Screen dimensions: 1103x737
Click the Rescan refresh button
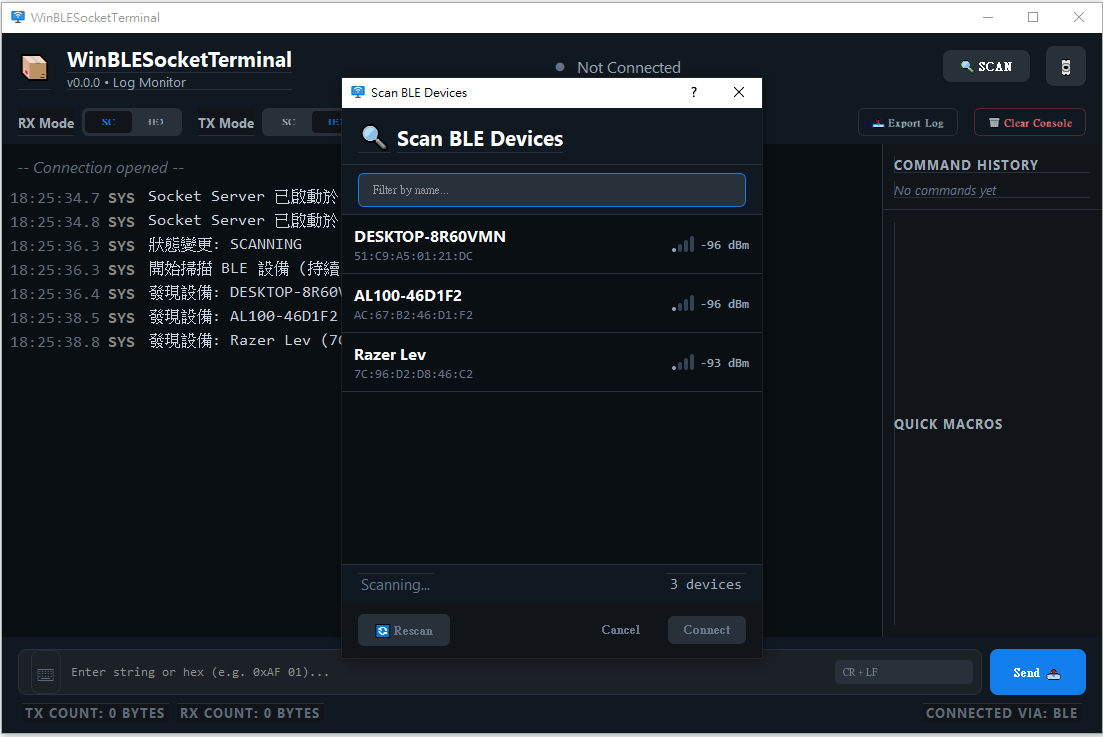pyautogui.click(x=404, y=630)
